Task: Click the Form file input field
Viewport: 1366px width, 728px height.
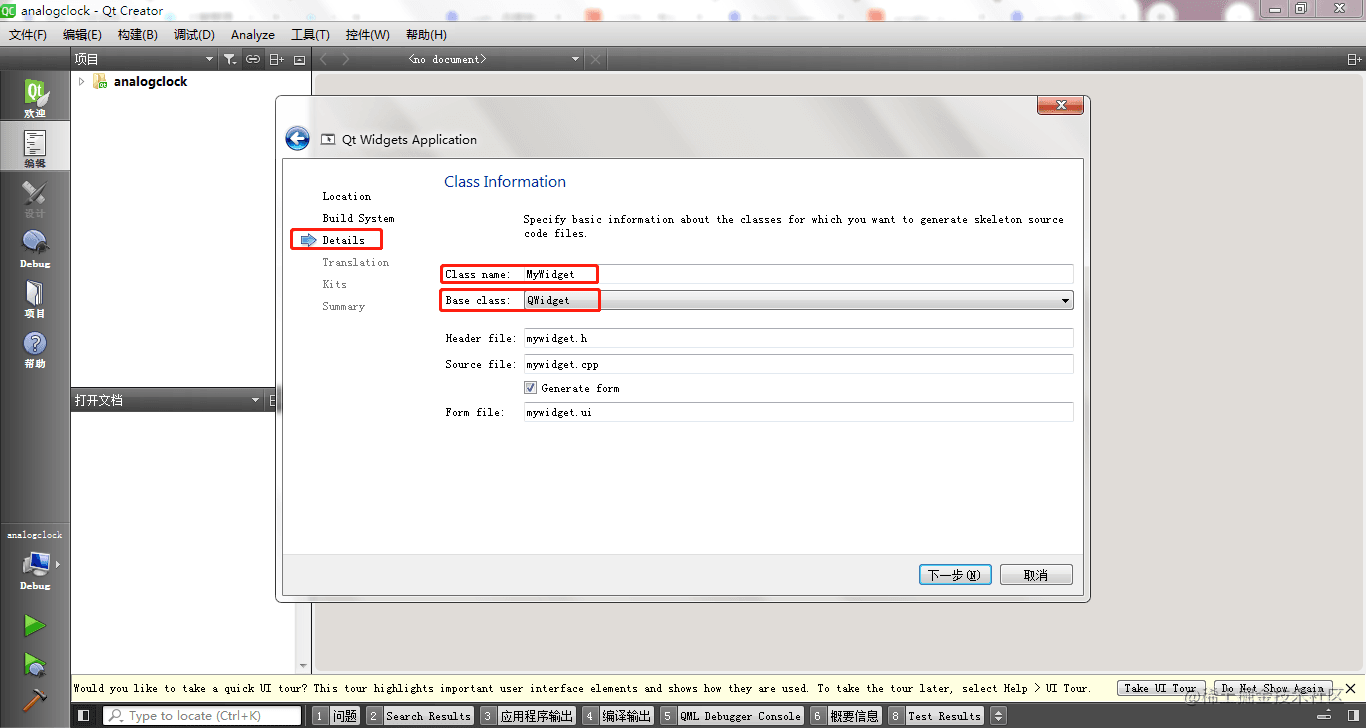Action: tap(798, 412)
